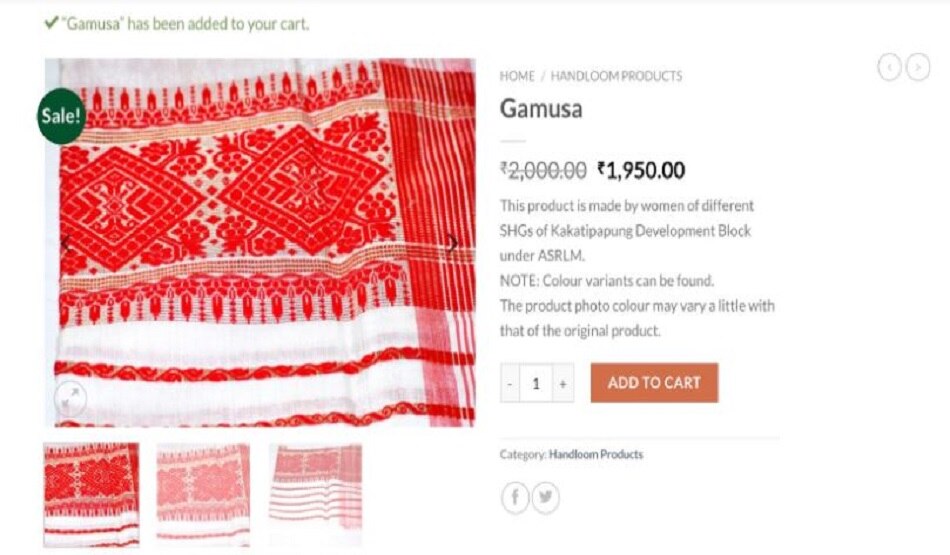
Task: Show the next image in the gallery
Action: pyautogui.click(x=453, y=244)
